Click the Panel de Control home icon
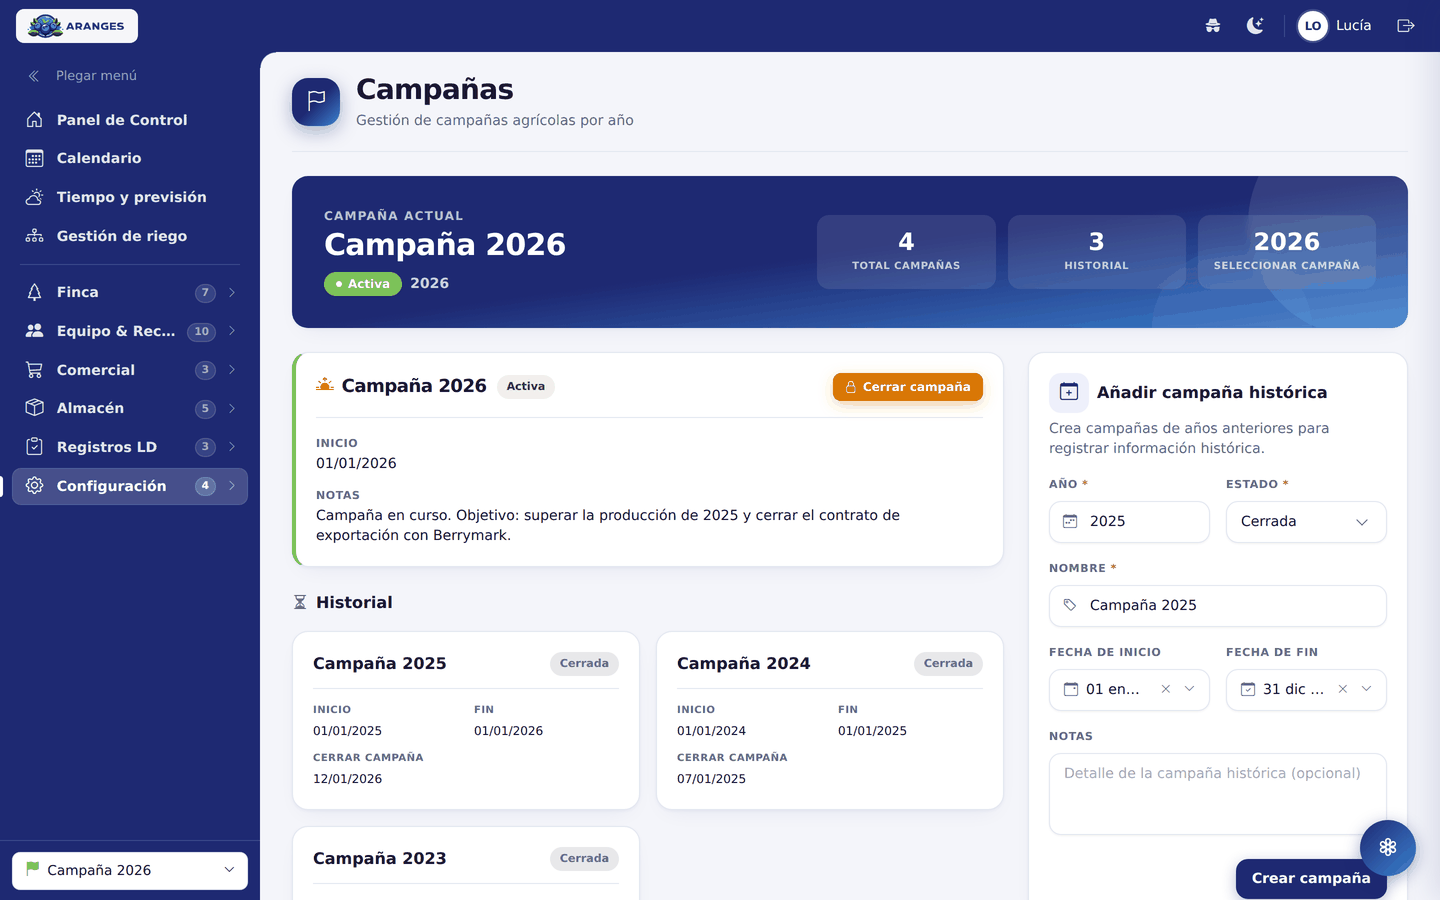This screenshot has width=1440, height=900. pyautogui.click(x=35, y=120)
